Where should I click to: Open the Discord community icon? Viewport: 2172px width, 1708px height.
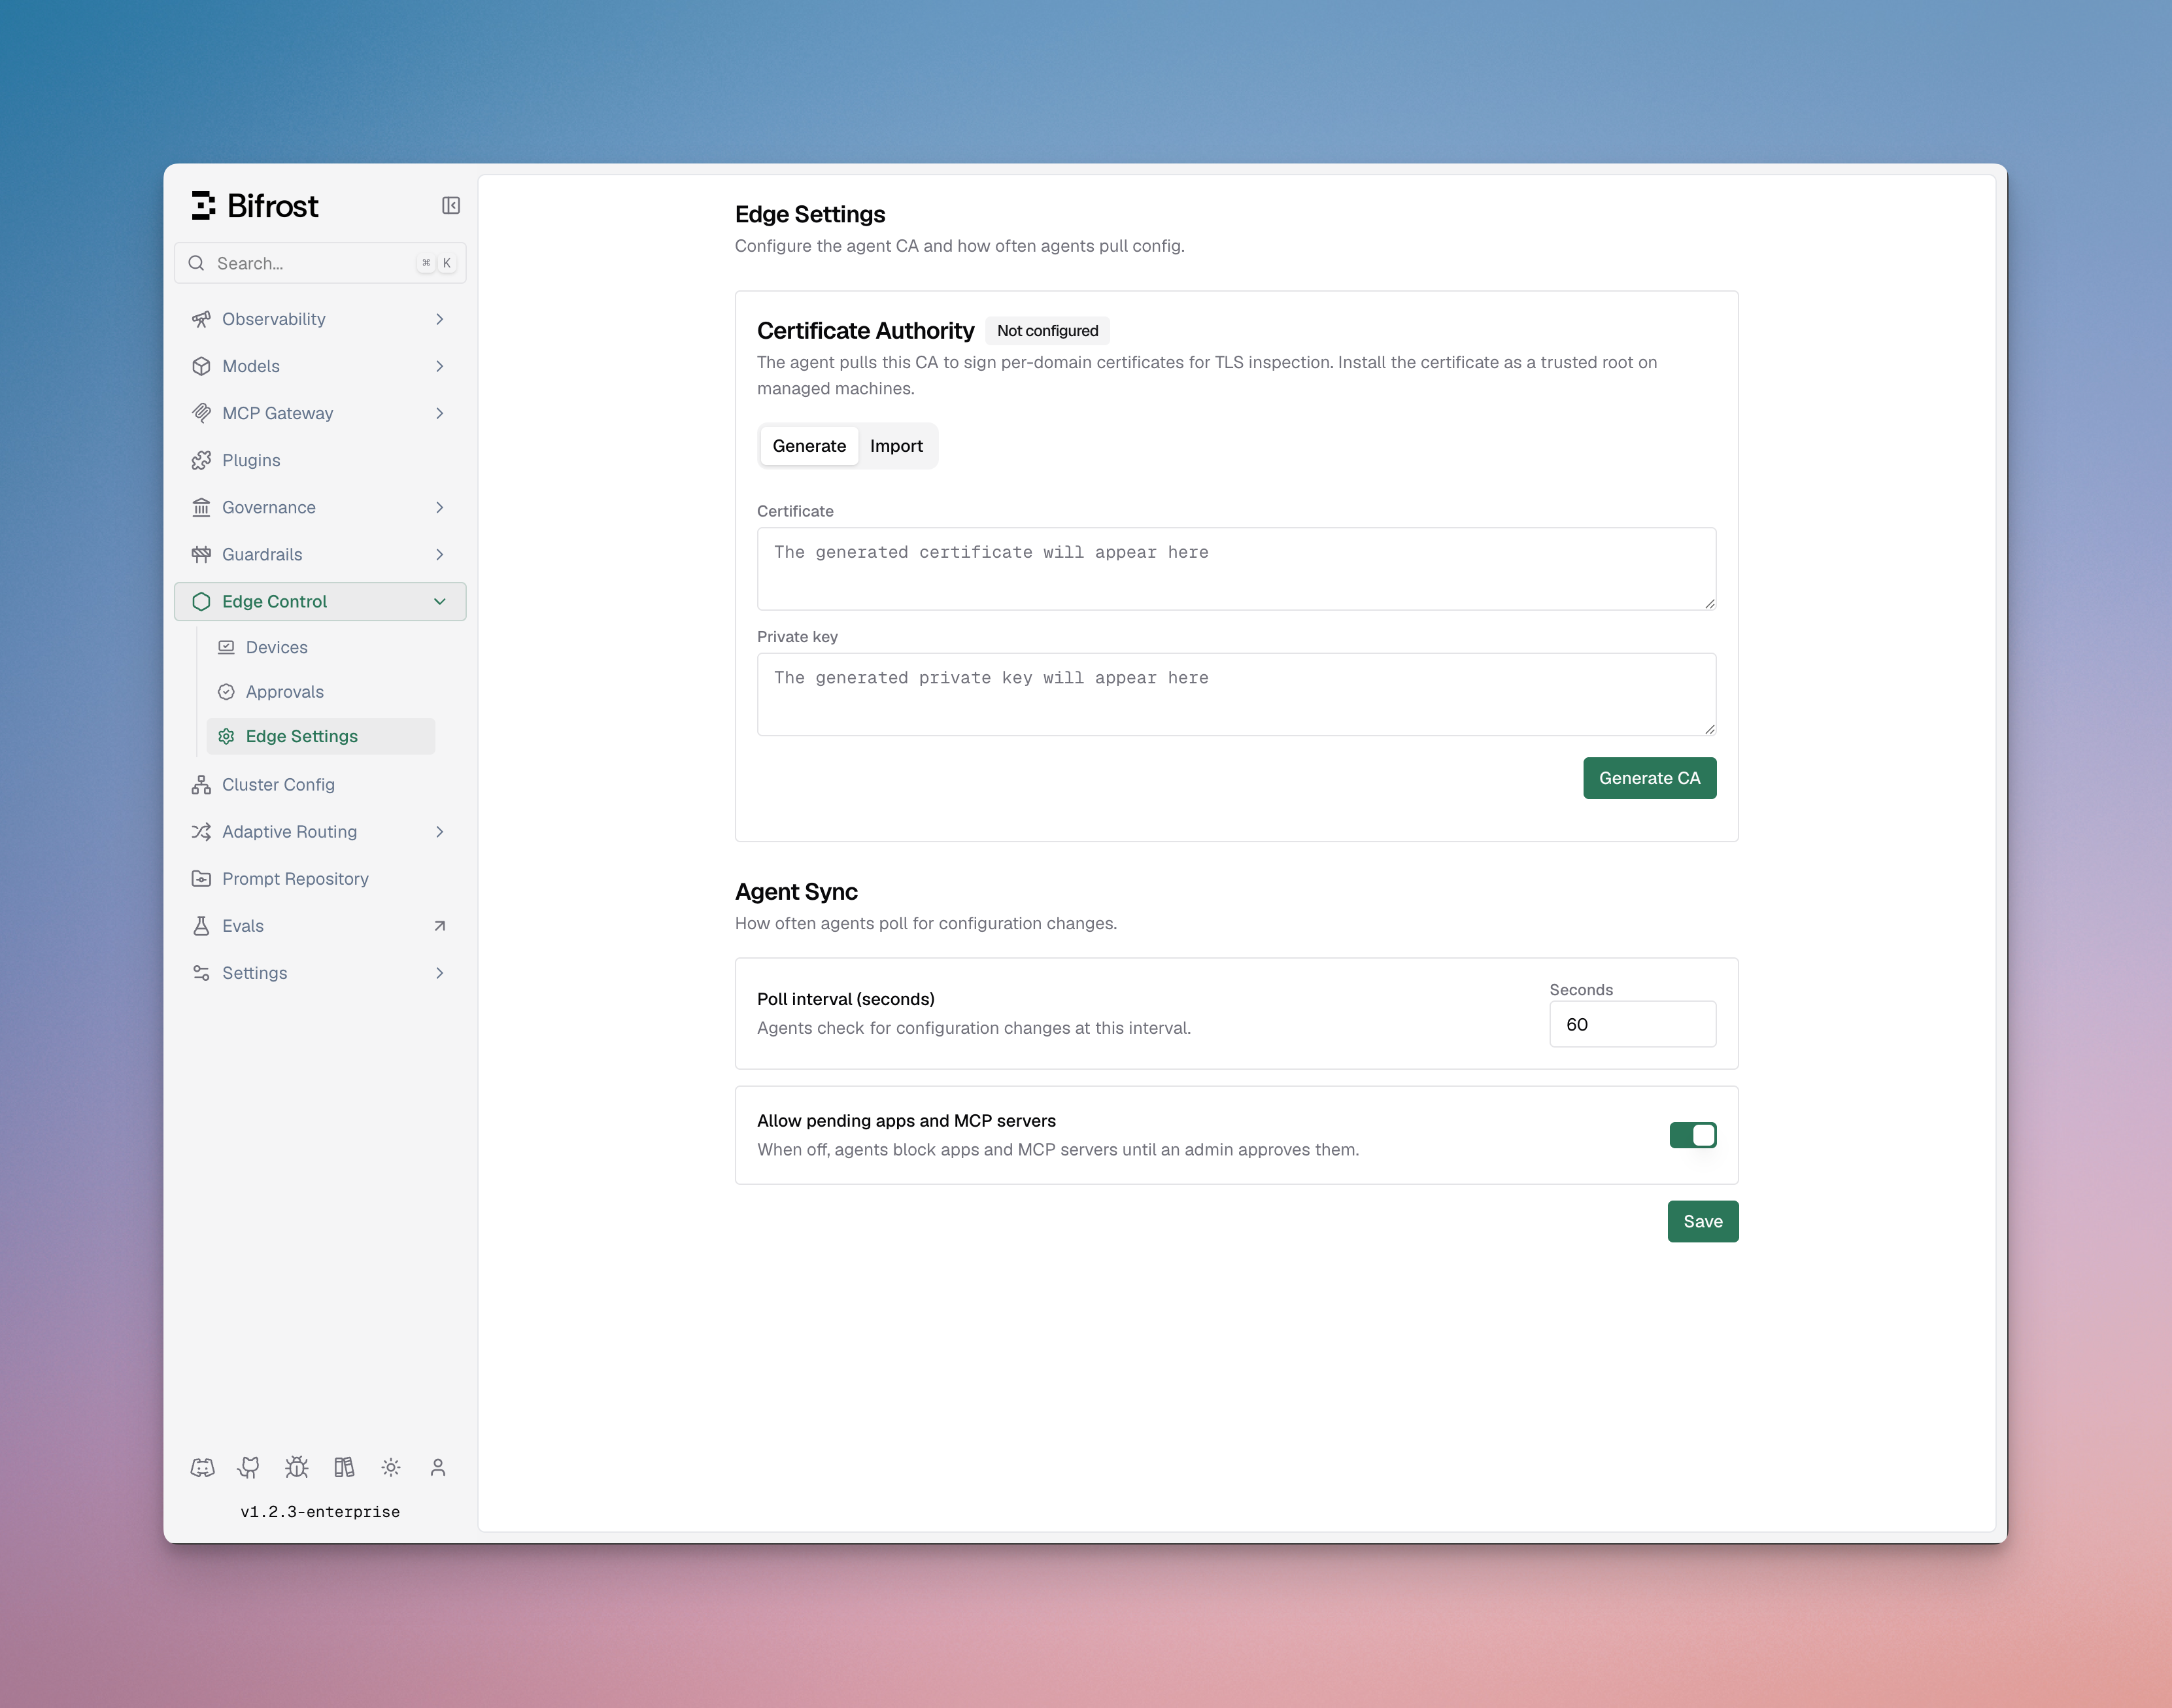[203, 1467]
